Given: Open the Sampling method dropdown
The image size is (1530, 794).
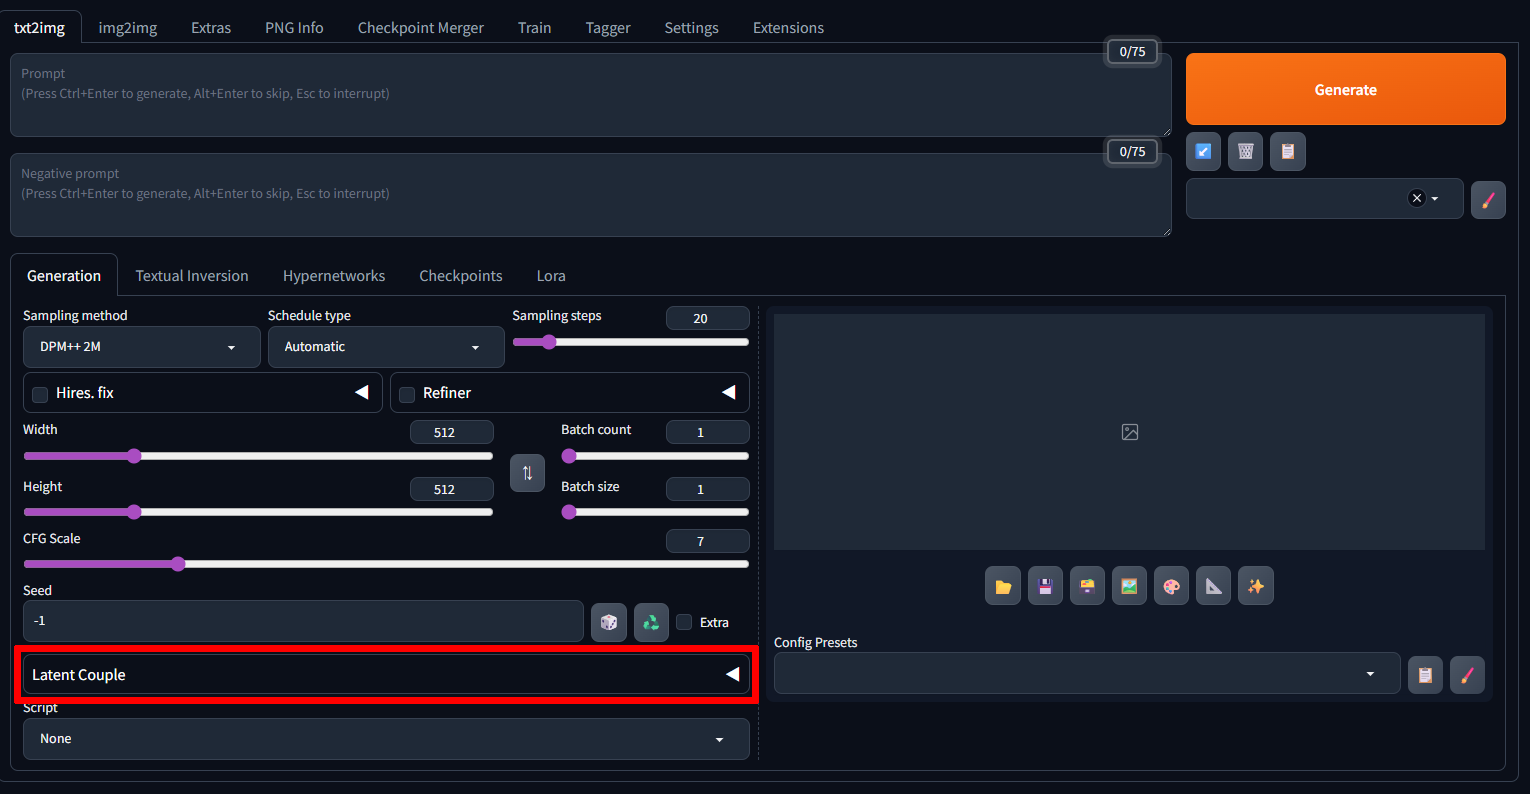Looking at the screenshot, I should pos(141,347).
